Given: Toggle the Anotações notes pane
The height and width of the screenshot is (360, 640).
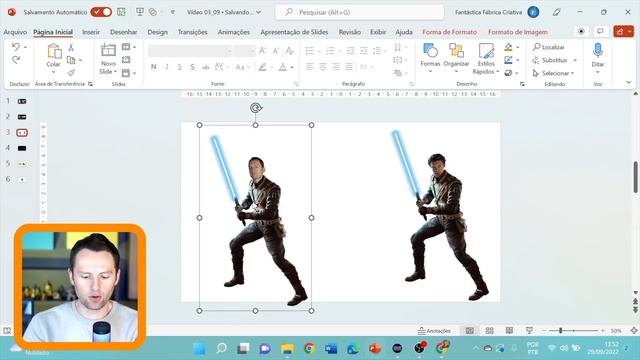Looking at the screenshot, I should pos(434,331).
